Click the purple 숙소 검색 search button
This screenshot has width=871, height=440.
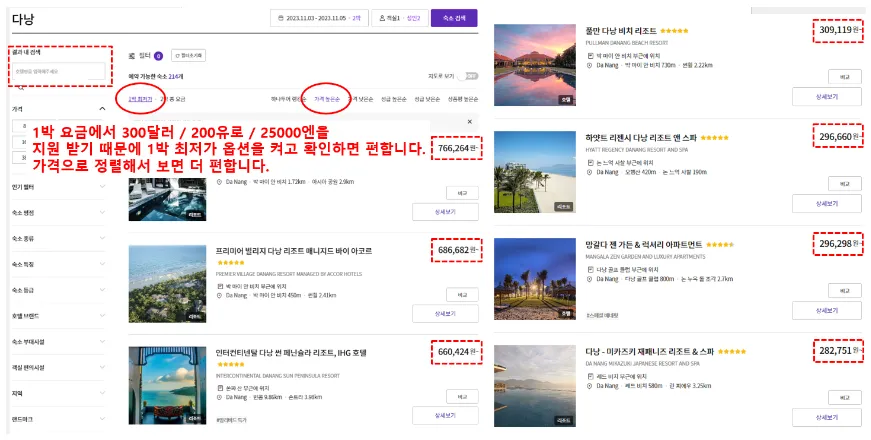pyautogui.click(x=454, y=18)
